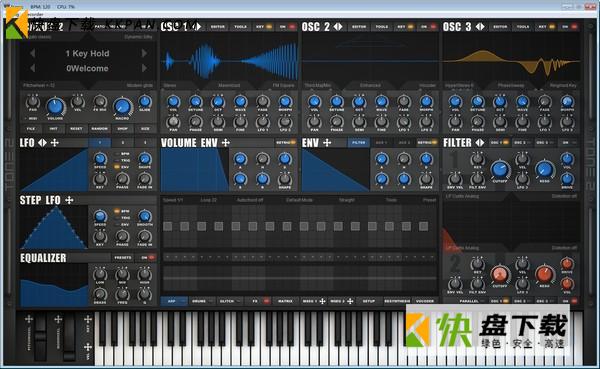Click the LFO left-right arrow icon
This screenshot has height=369, width=600.
(42, 143)
